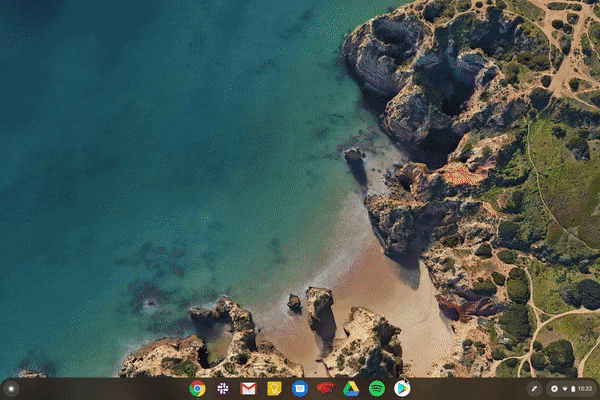The width and height of the screenshot is (600, 400).
Task: Click the notification indicator in status tray
Action: [x=555, y=388]
